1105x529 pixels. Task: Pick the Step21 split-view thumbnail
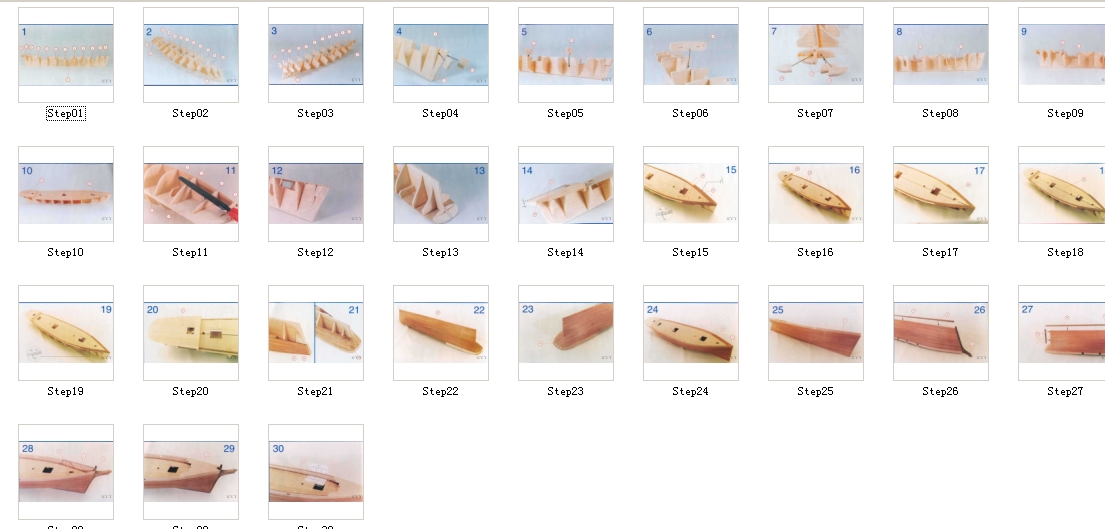[316, 332]
